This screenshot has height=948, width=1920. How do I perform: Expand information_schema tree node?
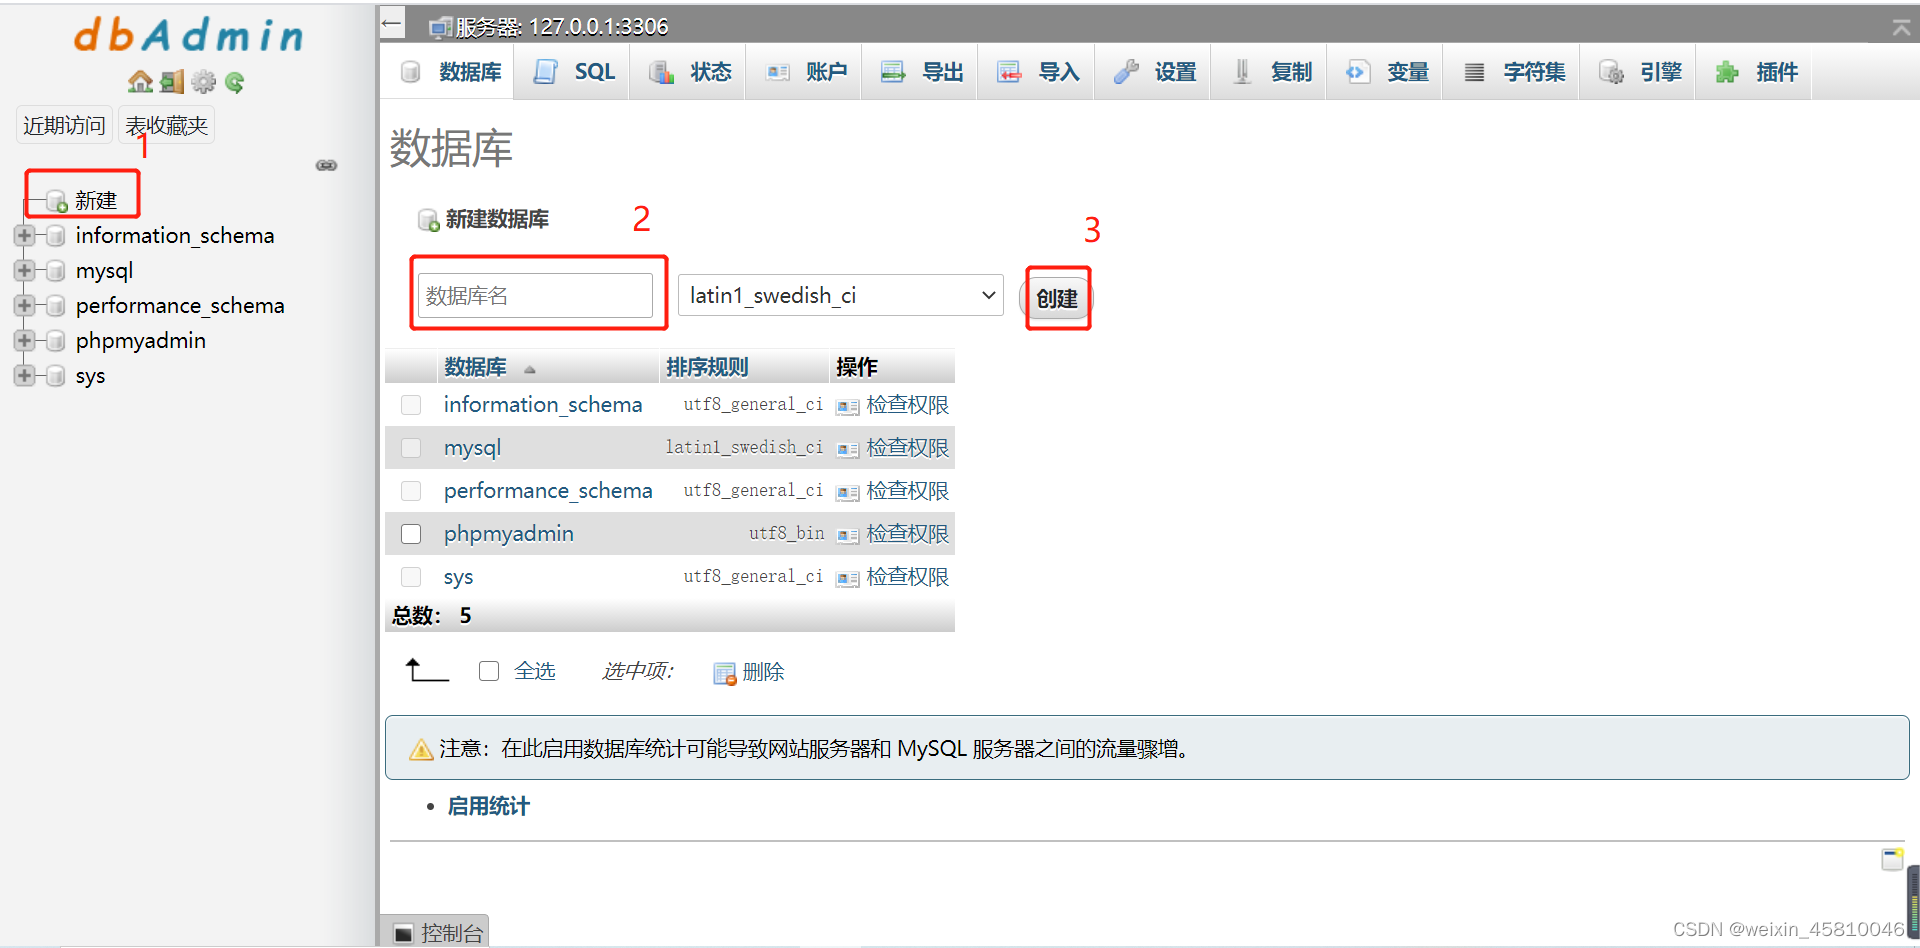pyautogui.click(x=24, y=236)
